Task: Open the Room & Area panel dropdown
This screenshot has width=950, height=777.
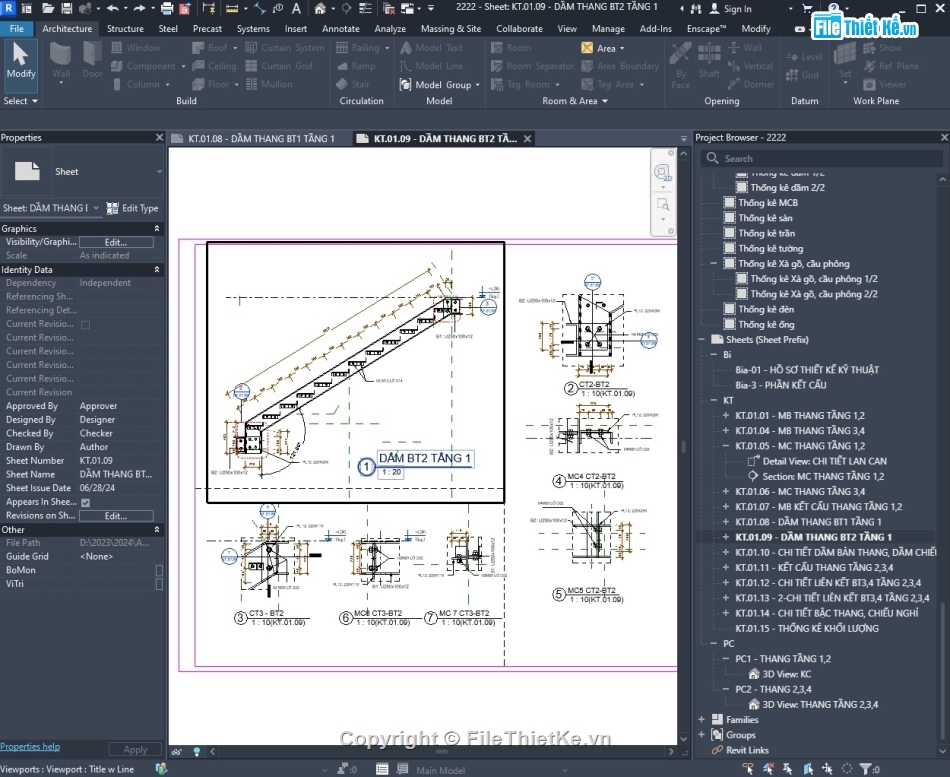Action: [575, 101]
